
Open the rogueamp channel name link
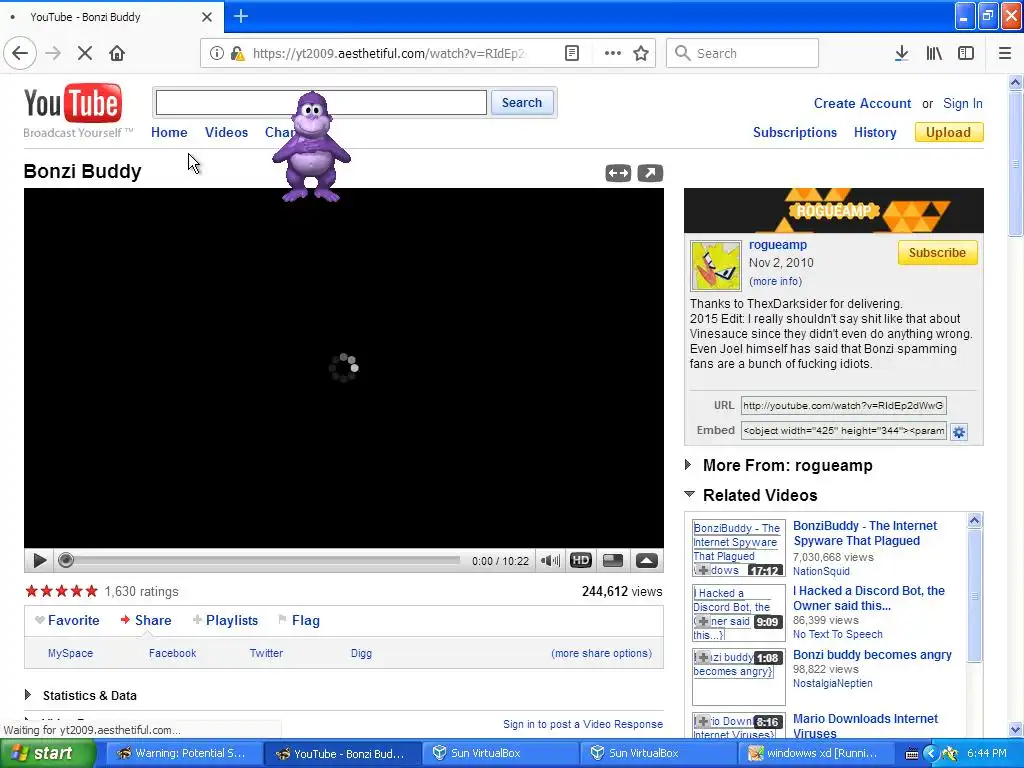[x=778, y=244]
